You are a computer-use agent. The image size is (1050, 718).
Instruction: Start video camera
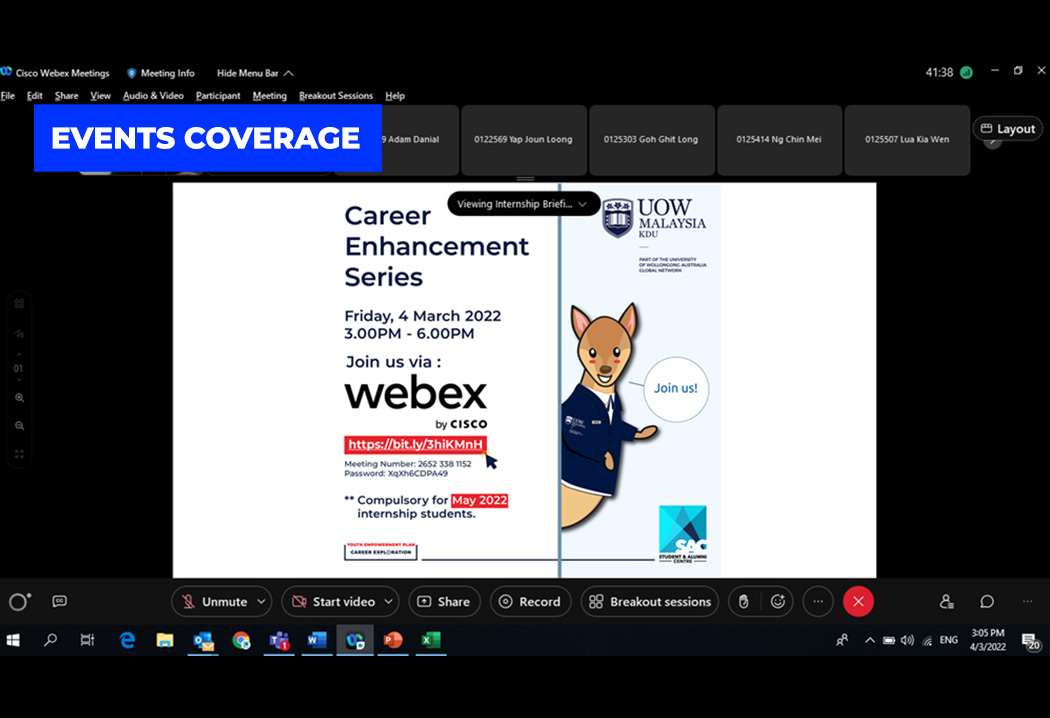[x=332, y=601]
